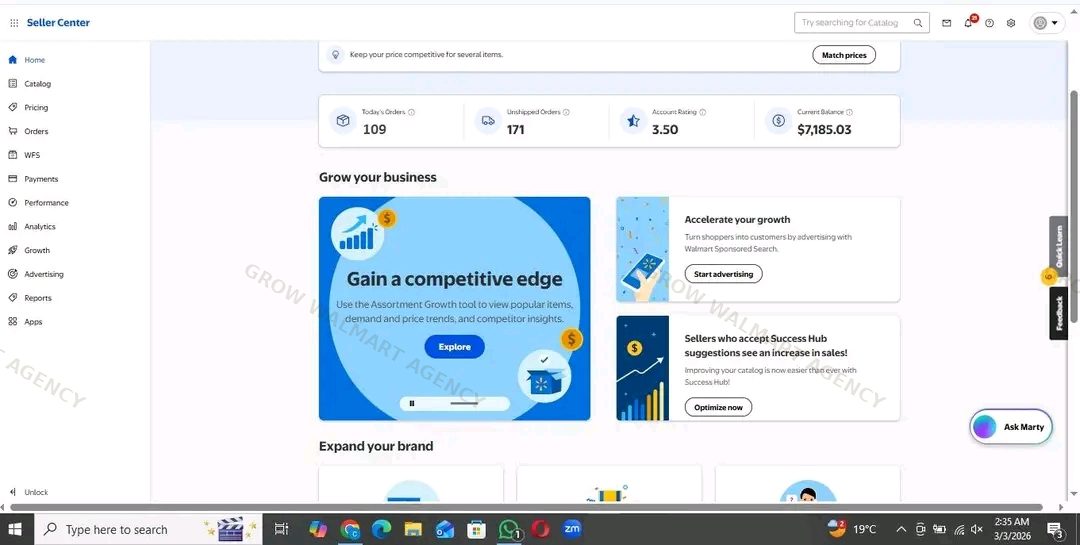This screenshot has height=545, width=1080.
Task: Open the Quick Learn side tab
Action: tap(1059, 246)
